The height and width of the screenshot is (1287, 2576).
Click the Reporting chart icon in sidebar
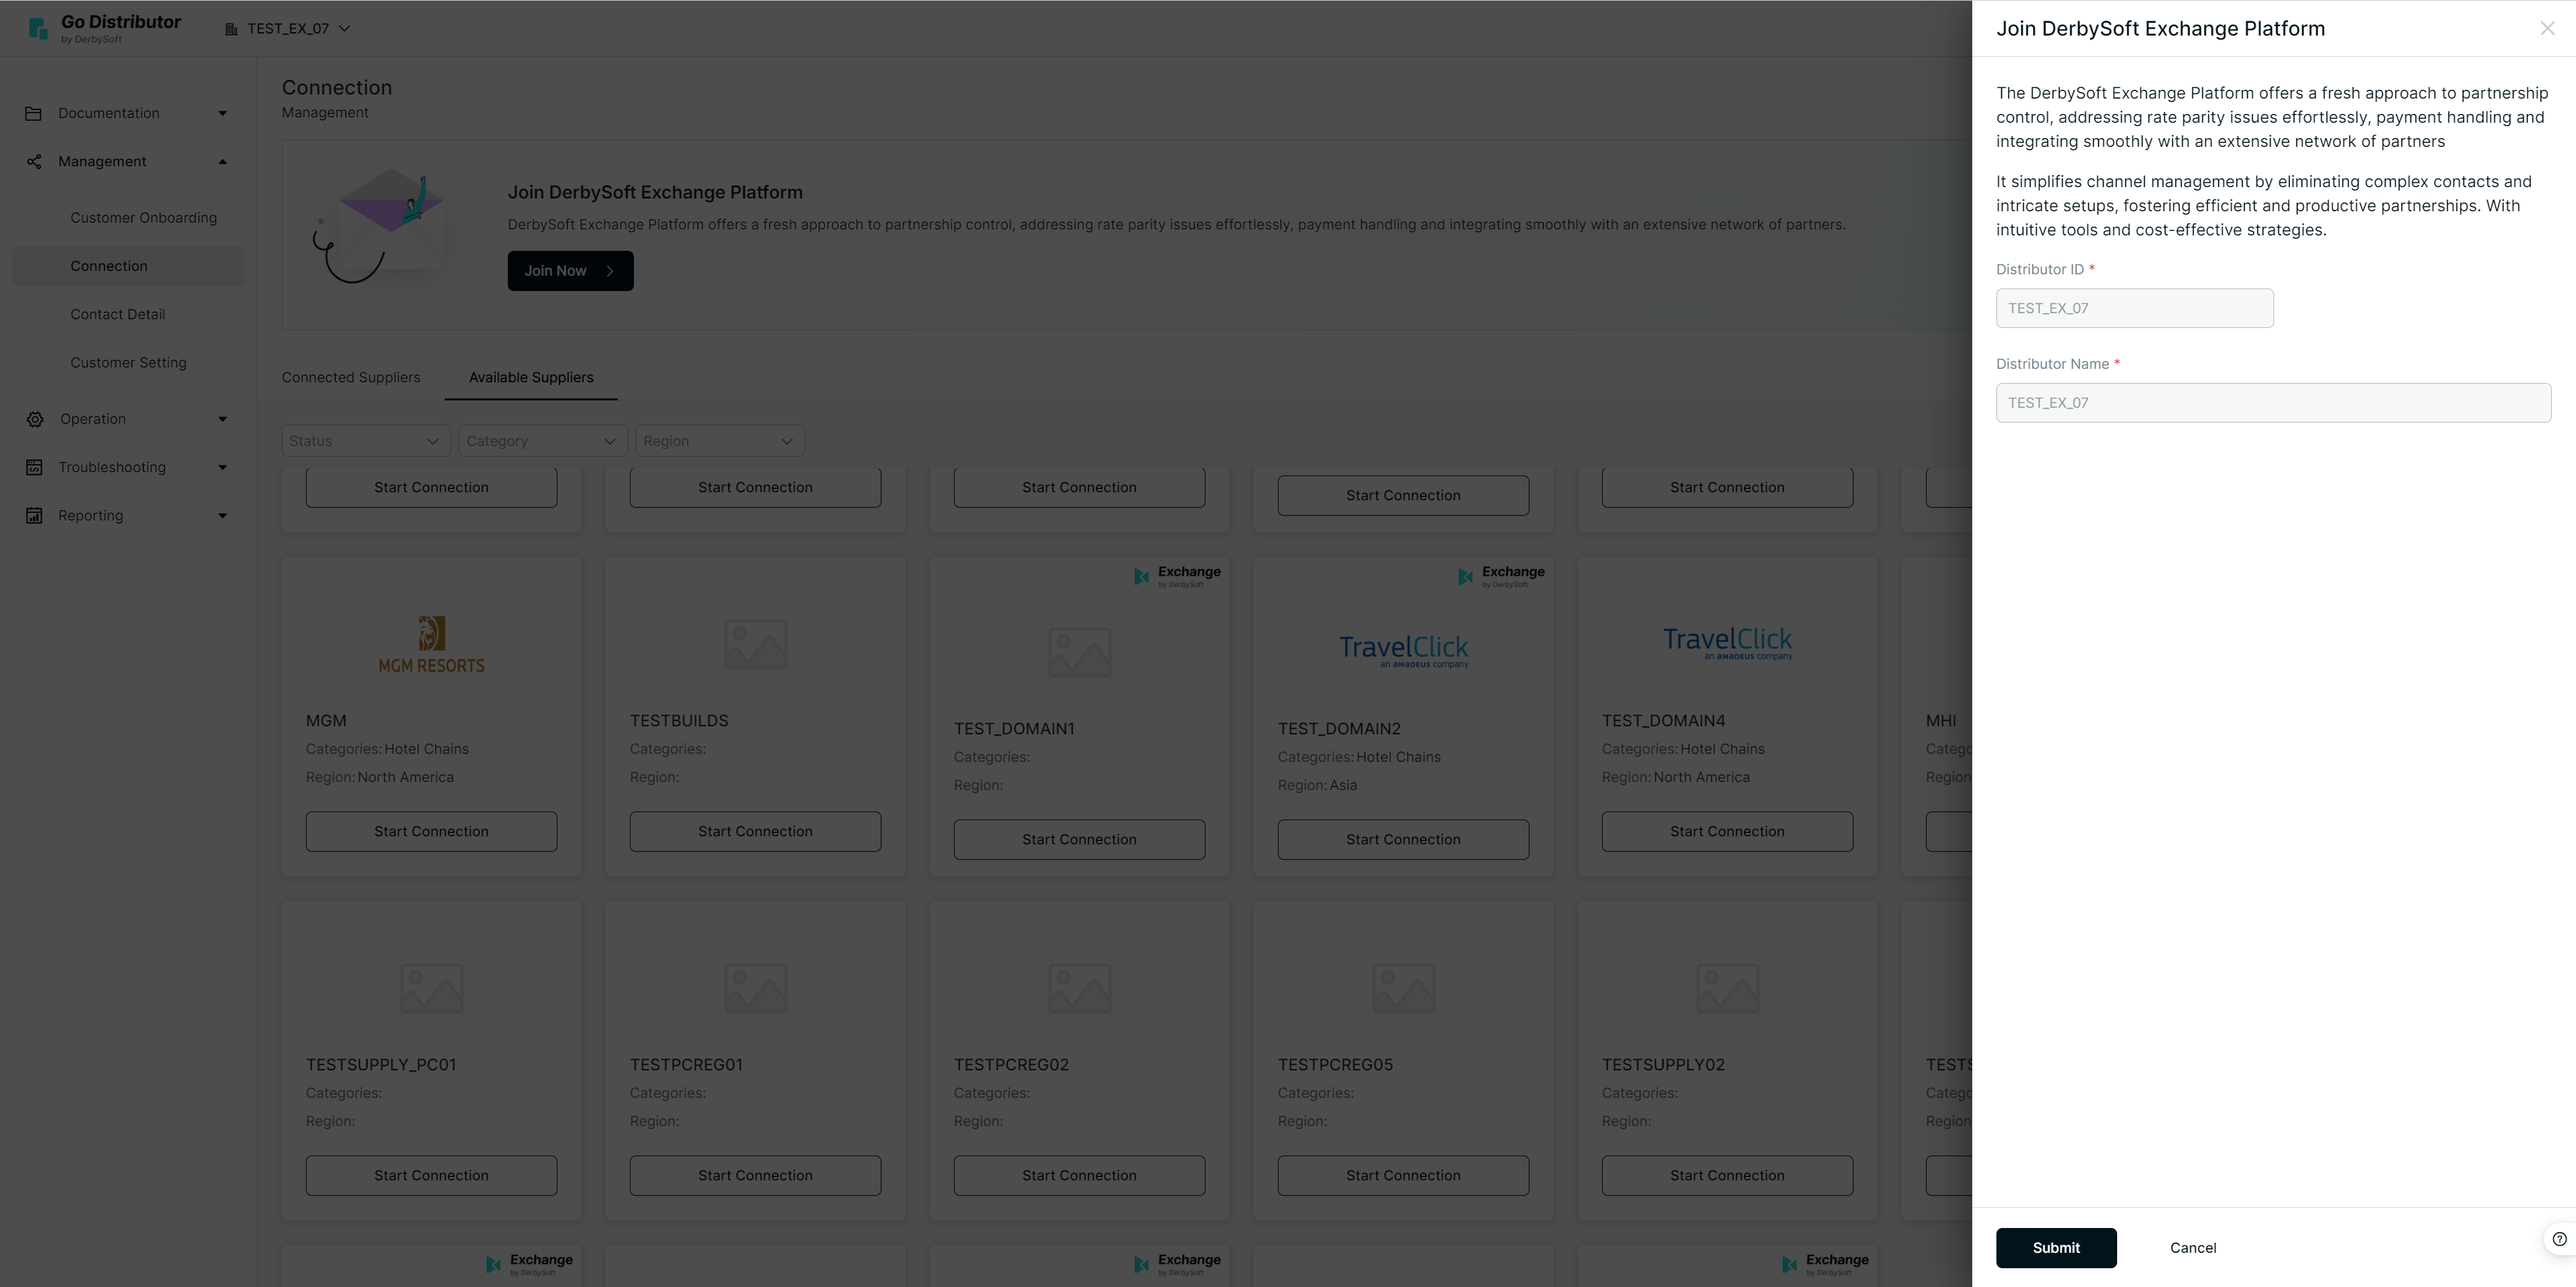coord(34,515)
